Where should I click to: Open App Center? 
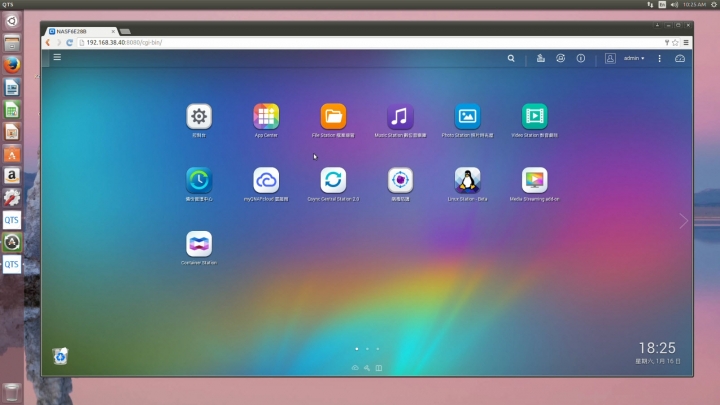(x=266, y=116)
